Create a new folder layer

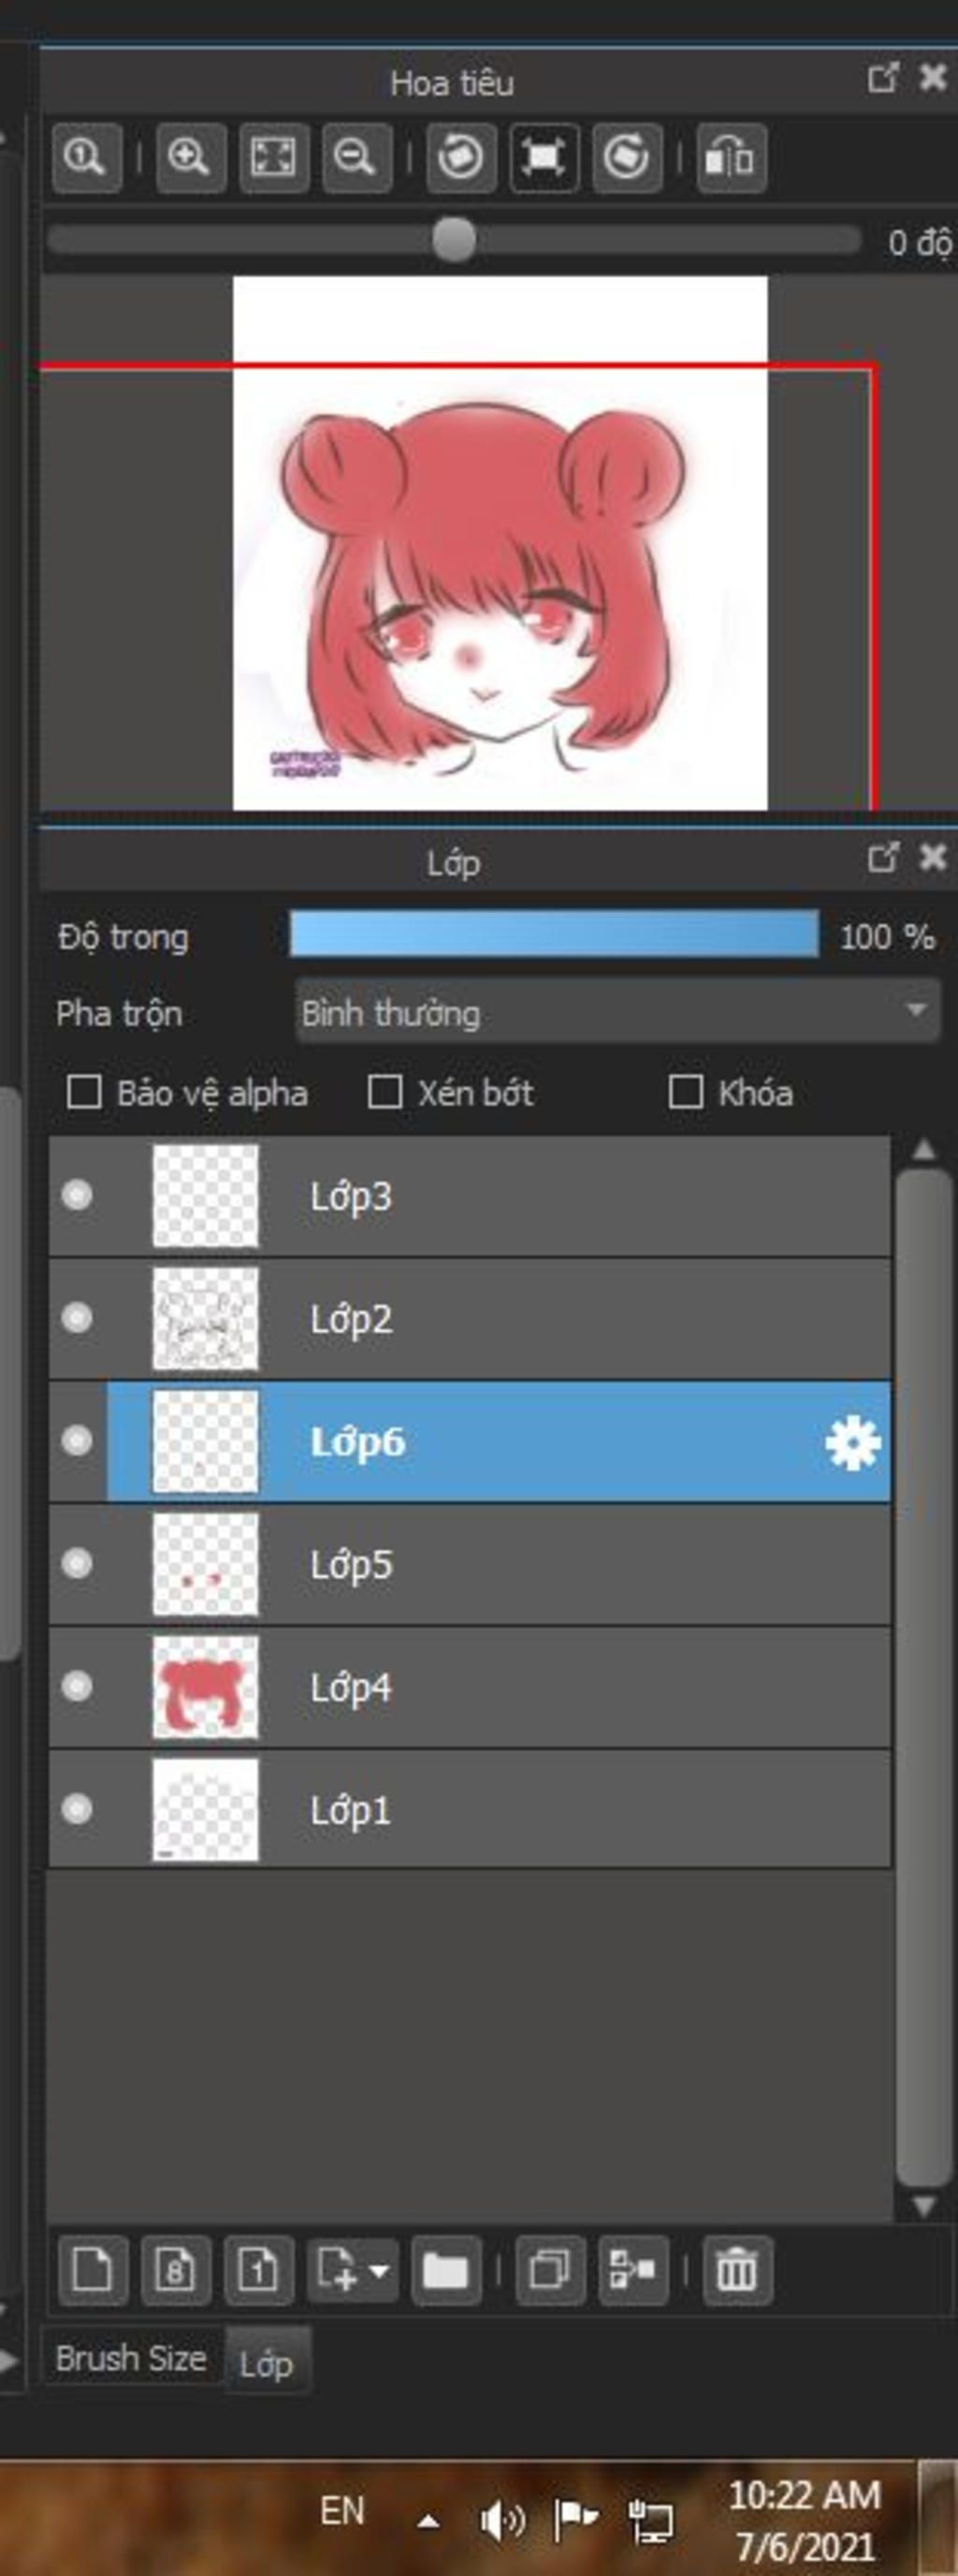click(x=446, y=2269)
